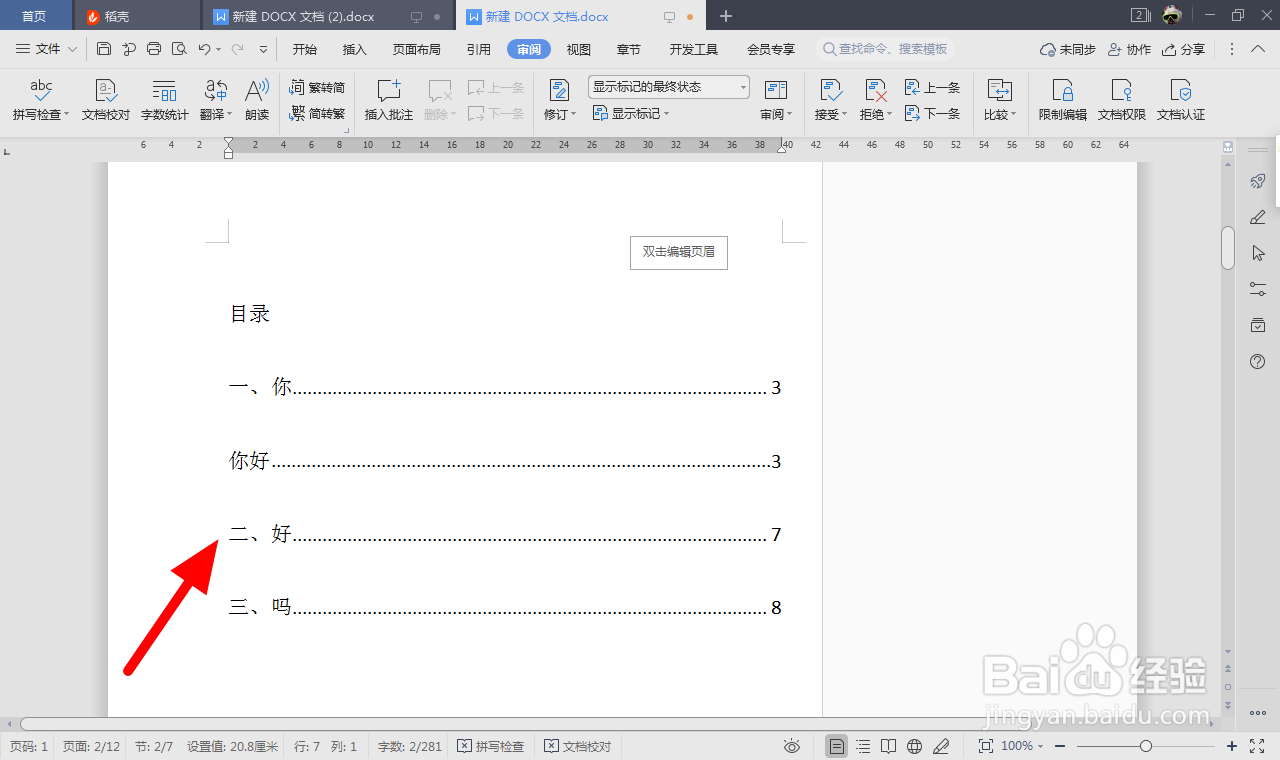Viewport: 1280px width, 760px height.
Task: Open the File (文件) menu dropdown
Action: point(47,49)
